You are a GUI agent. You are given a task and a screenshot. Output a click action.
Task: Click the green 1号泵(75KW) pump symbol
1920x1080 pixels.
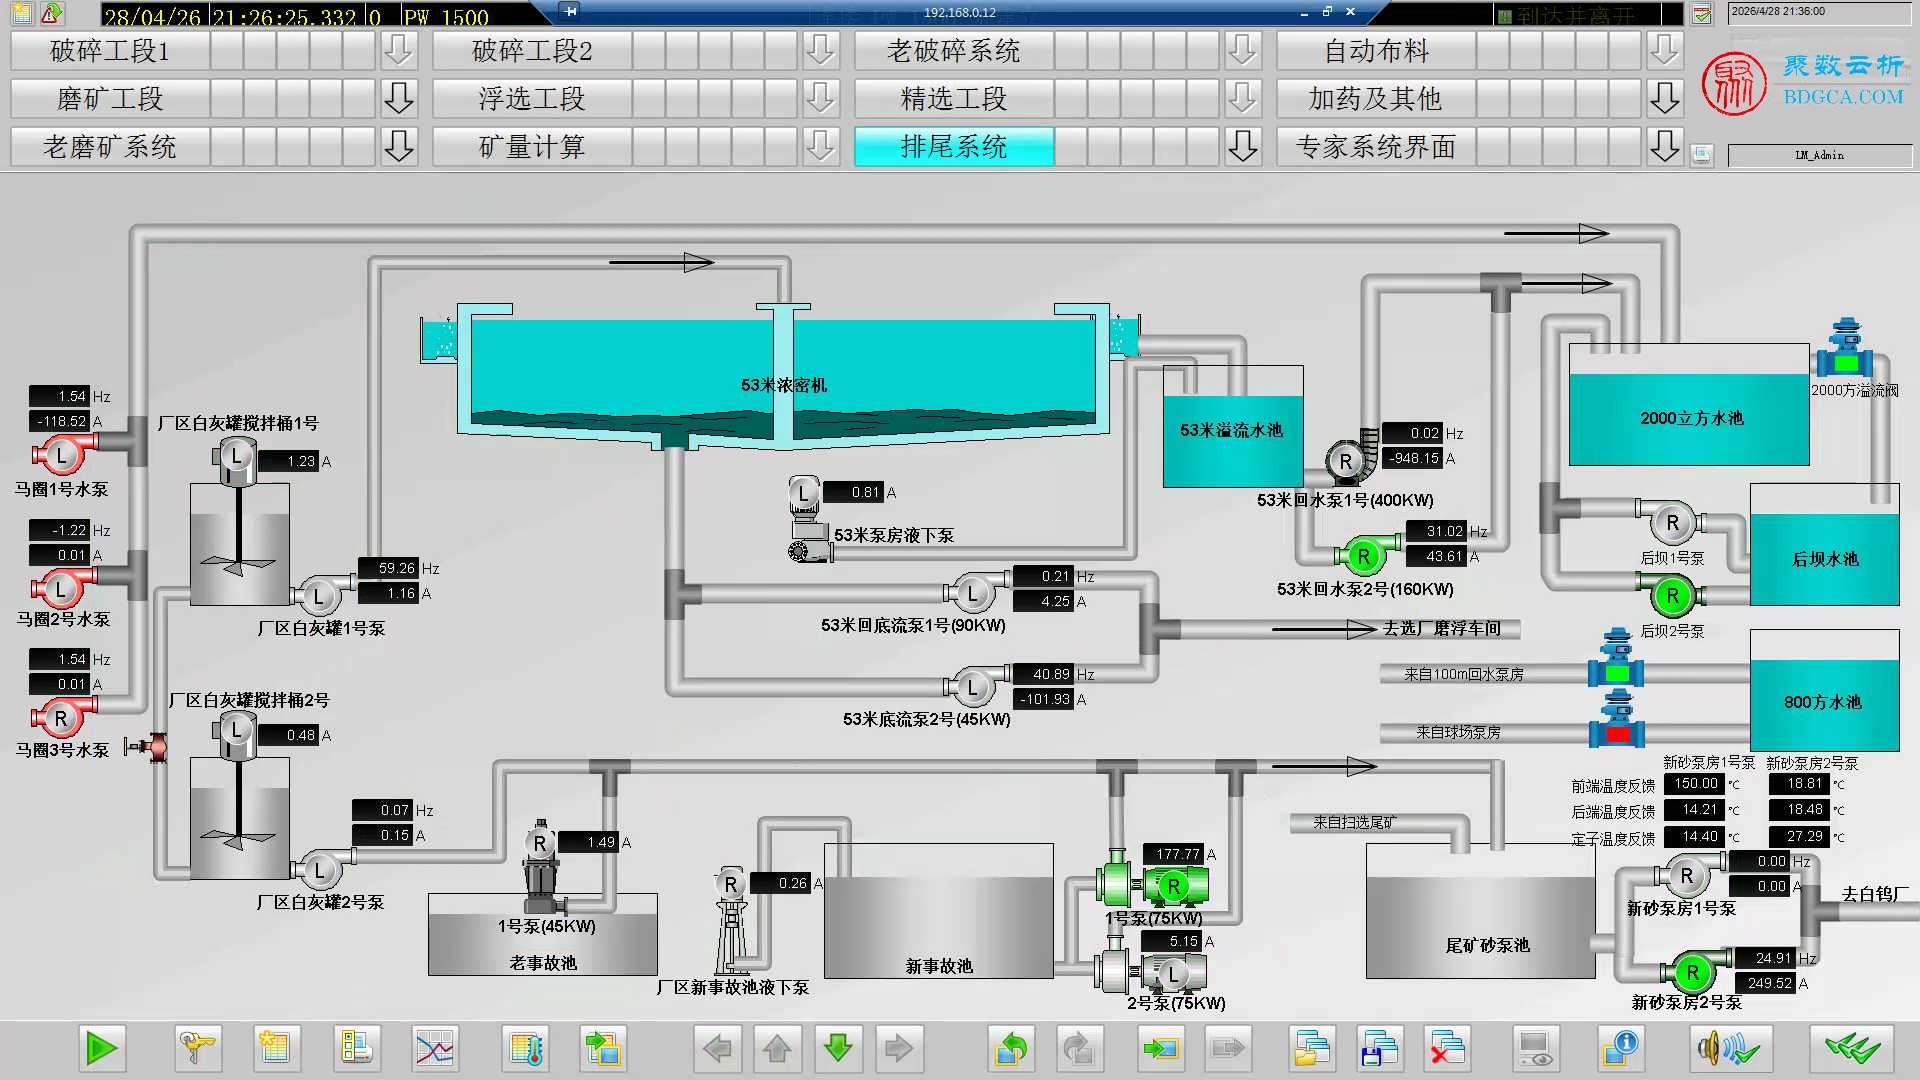pyautogui.click(x=1152, y=881)
